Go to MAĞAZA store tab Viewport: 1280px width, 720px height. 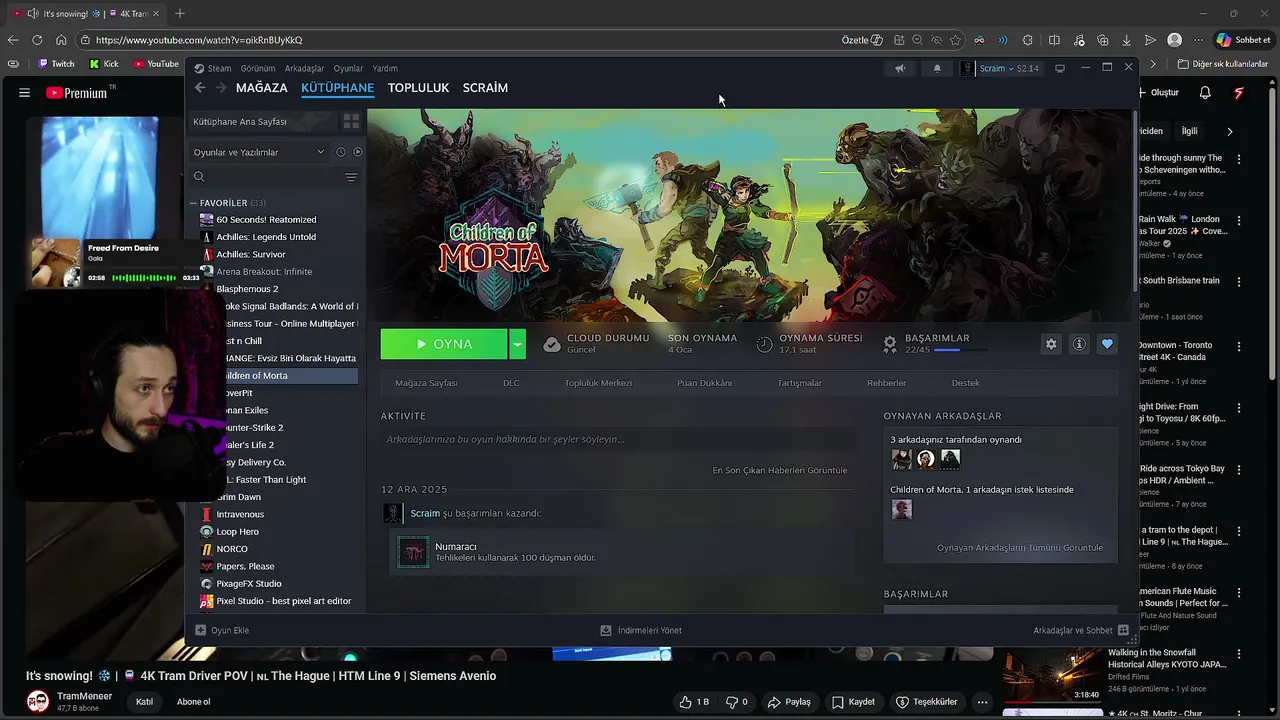tap(262, 88)
